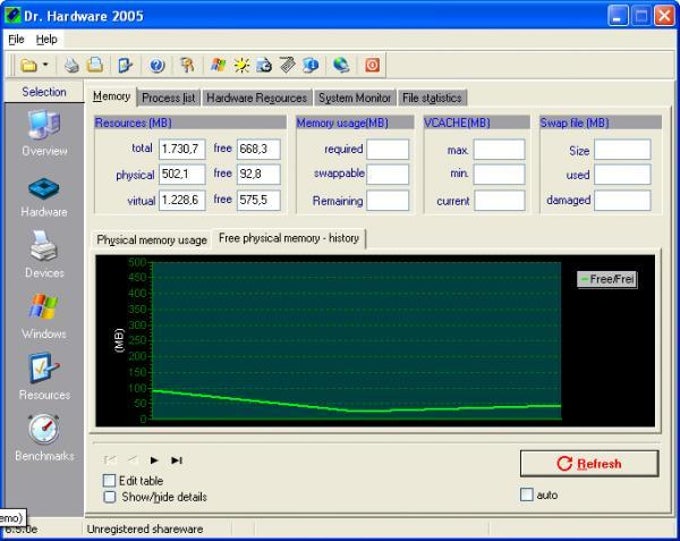Click the globe network toolbar icon
The image size is (680, 541).
click(x=341, y=66)
